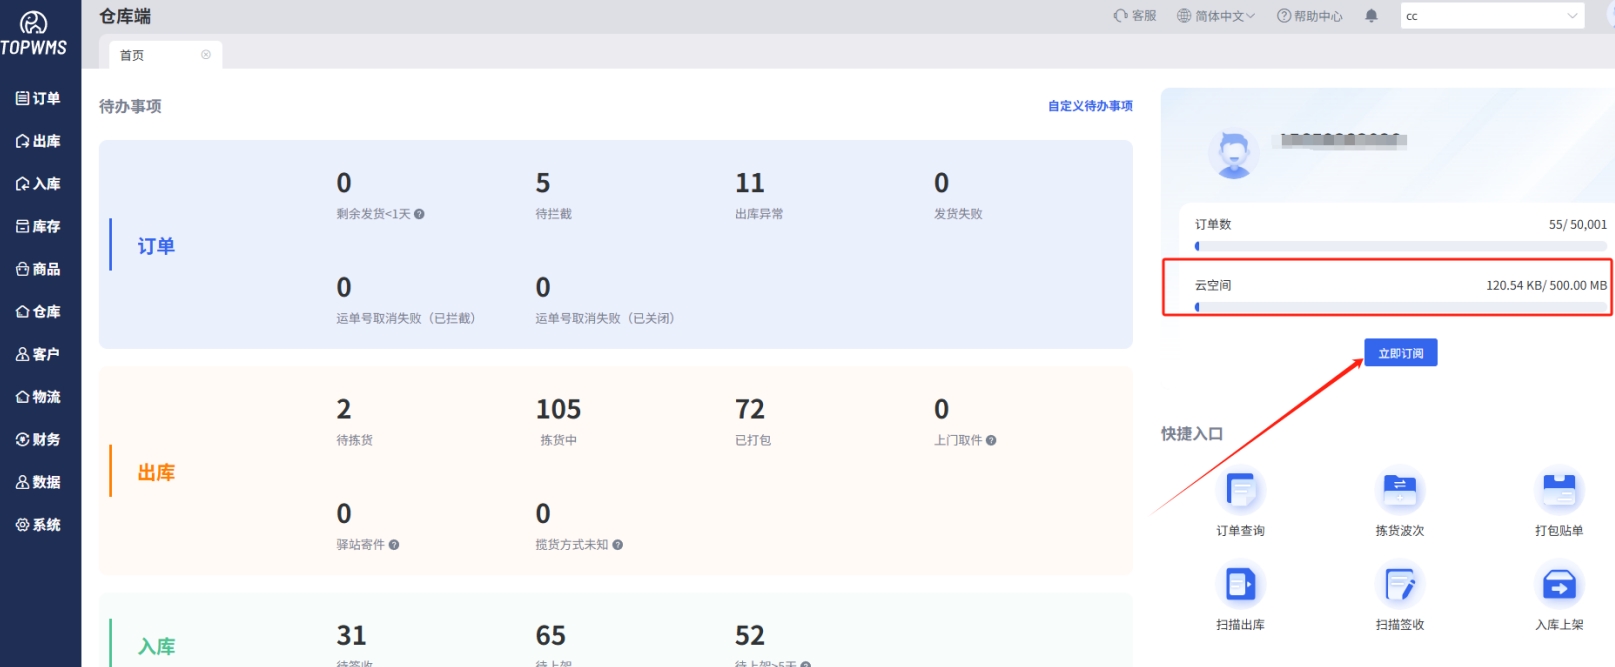The width and height of the screenshot is (1615, 667).
Task: Open 订单查询 quick entry icon
Action: coord(1241,491)
